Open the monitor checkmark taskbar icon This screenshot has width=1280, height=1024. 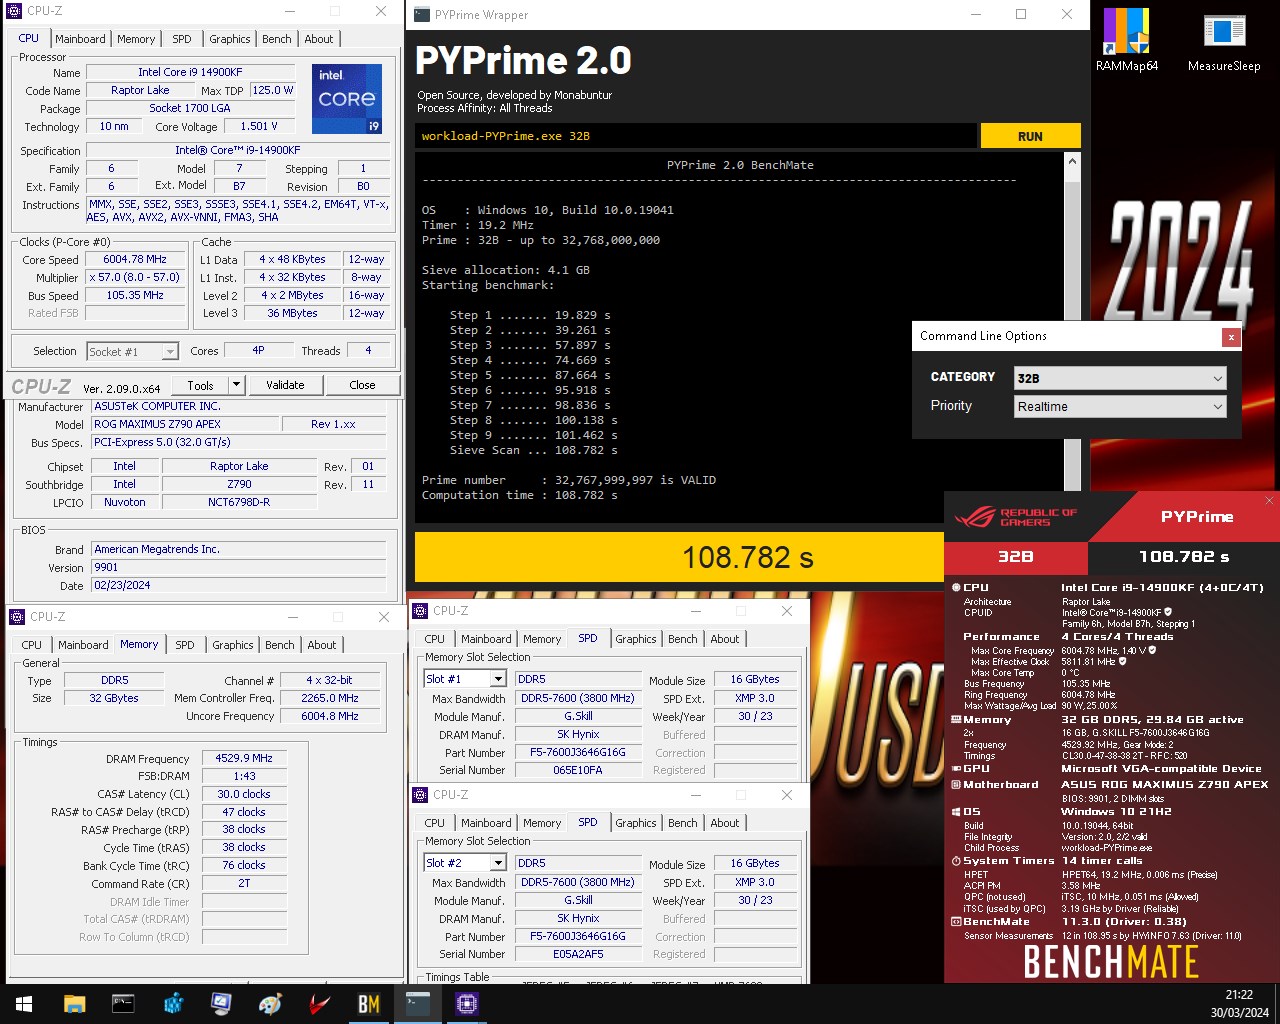(221, 1004)
